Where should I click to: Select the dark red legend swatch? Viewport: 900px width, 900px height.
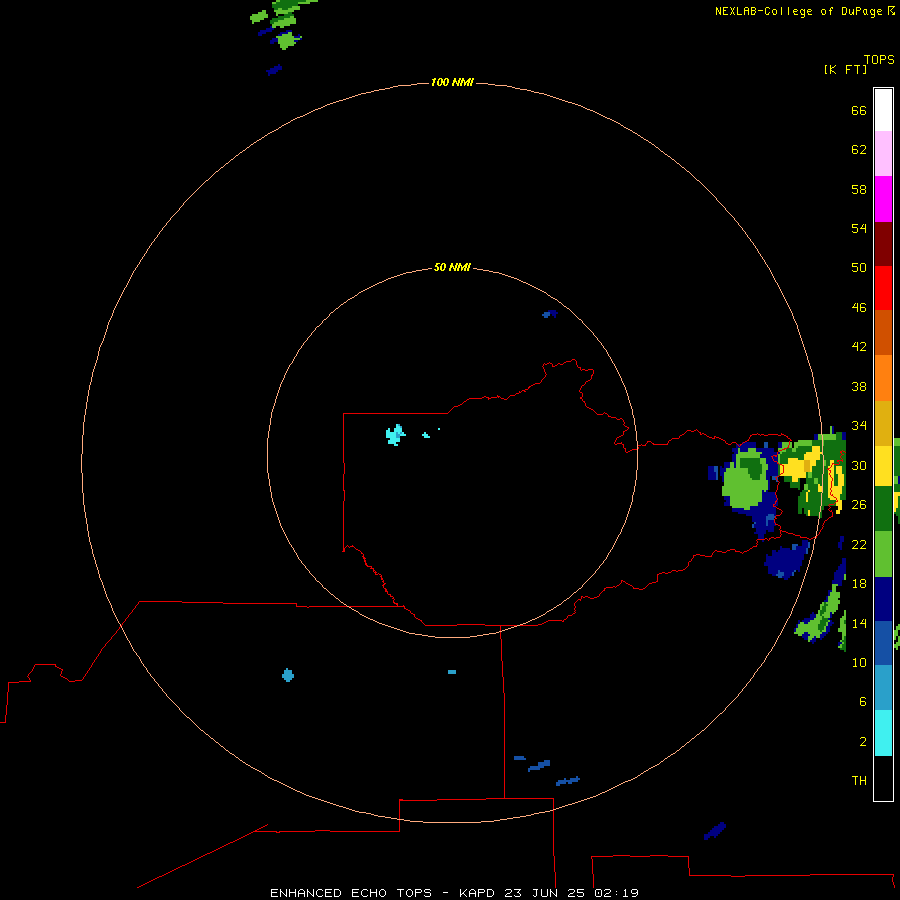(x=883, y=243)
